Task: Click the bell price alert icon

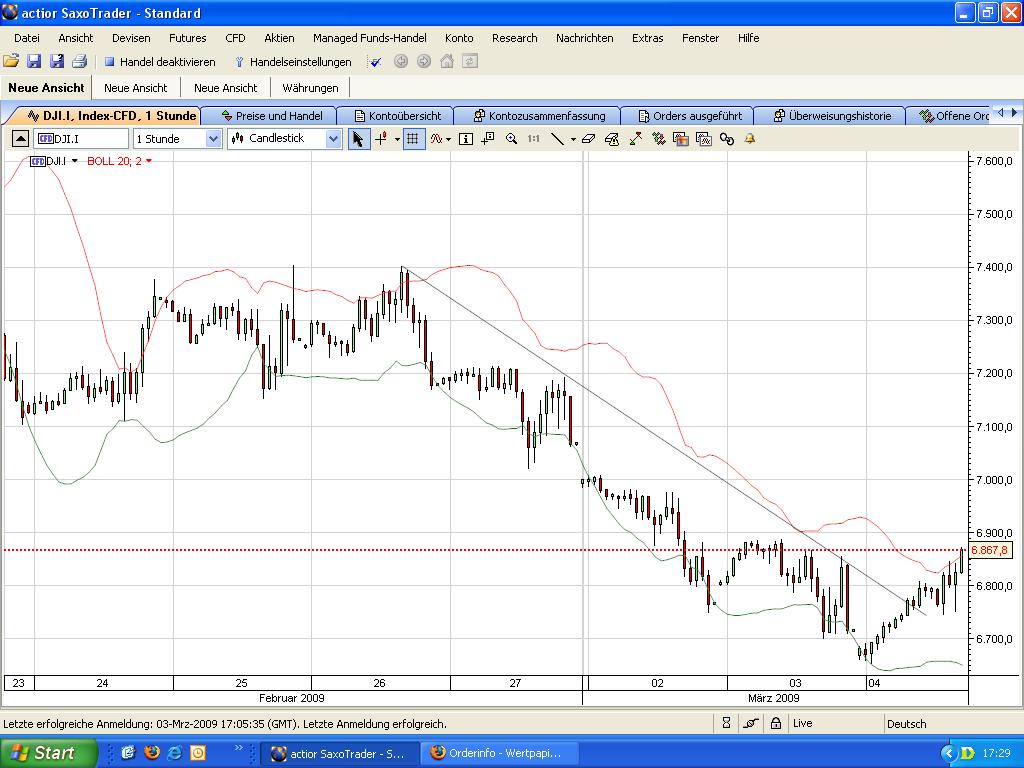Action: (750, 139)
